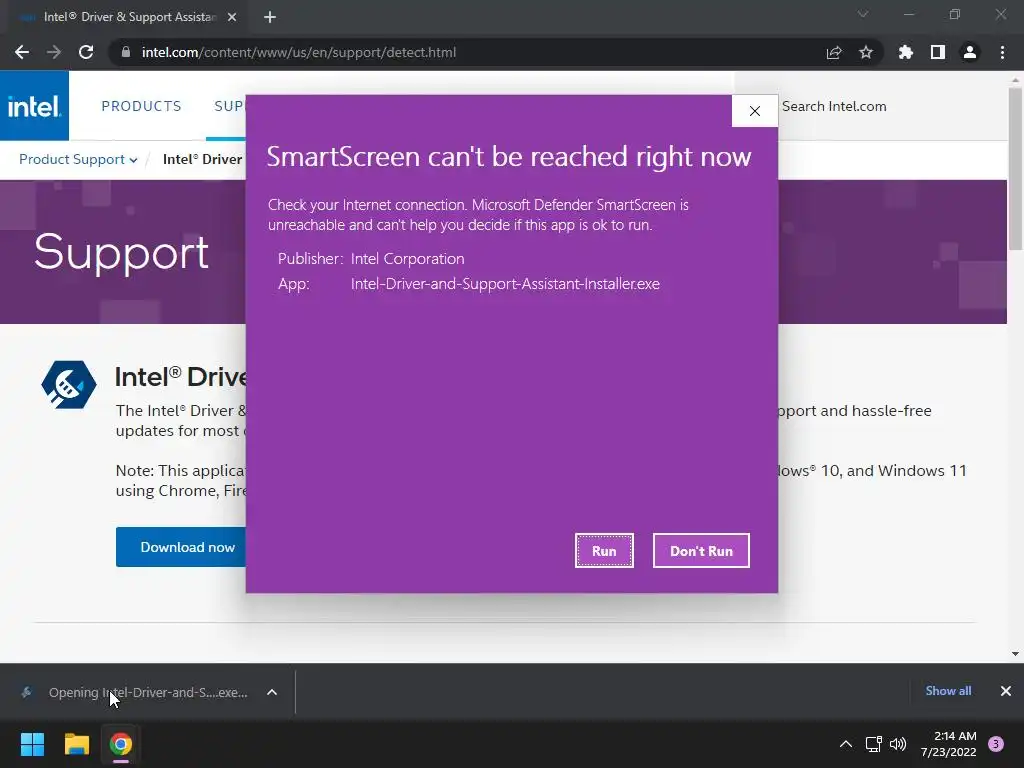Screen dimensions: 1024x768
Task: Open the notification badge showing 3
Action: pos(996,744)
